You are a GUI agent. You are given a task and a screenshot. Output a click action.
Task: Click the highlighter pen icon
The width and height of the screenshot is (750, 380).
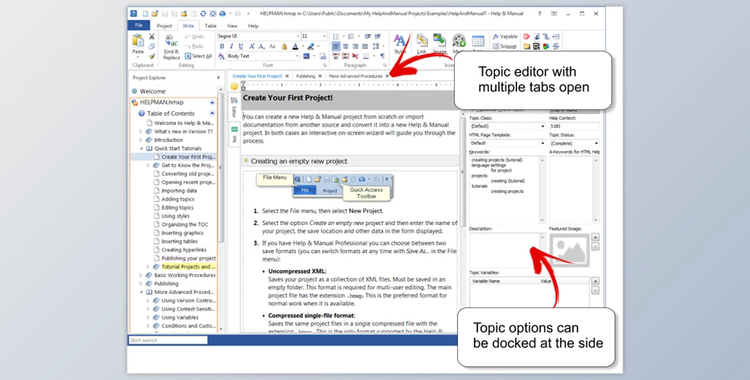click(311, 46)
